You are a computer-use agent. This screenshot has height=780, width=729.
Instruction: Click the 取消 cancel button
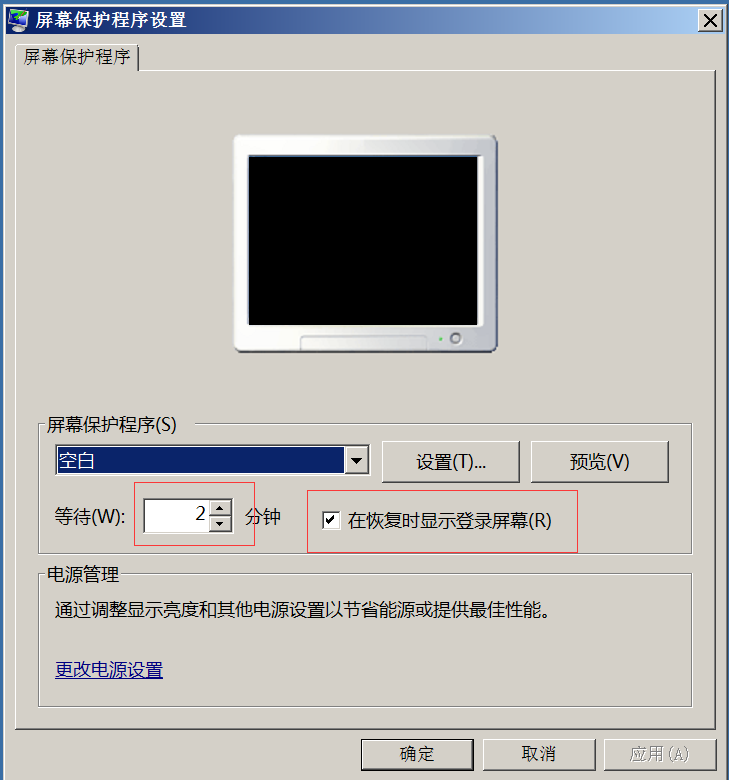click(x=539, y=754)
